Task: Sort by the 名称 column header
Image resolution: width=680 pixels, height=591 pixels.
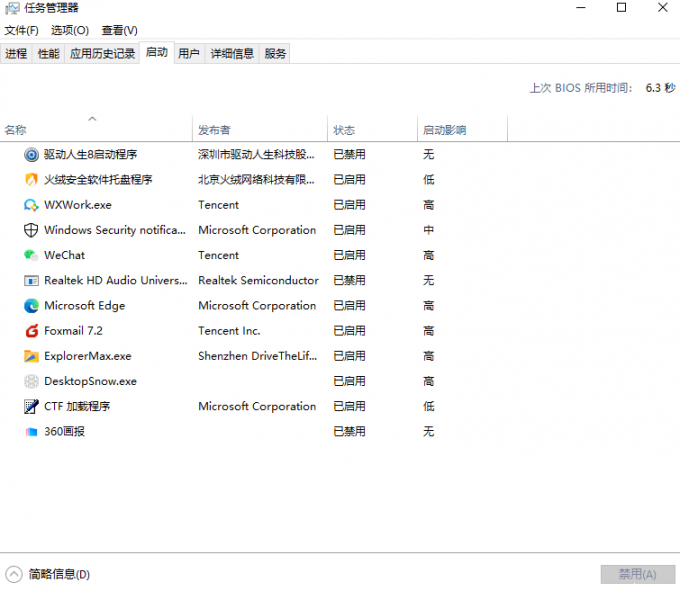Action: click(96, 129)
